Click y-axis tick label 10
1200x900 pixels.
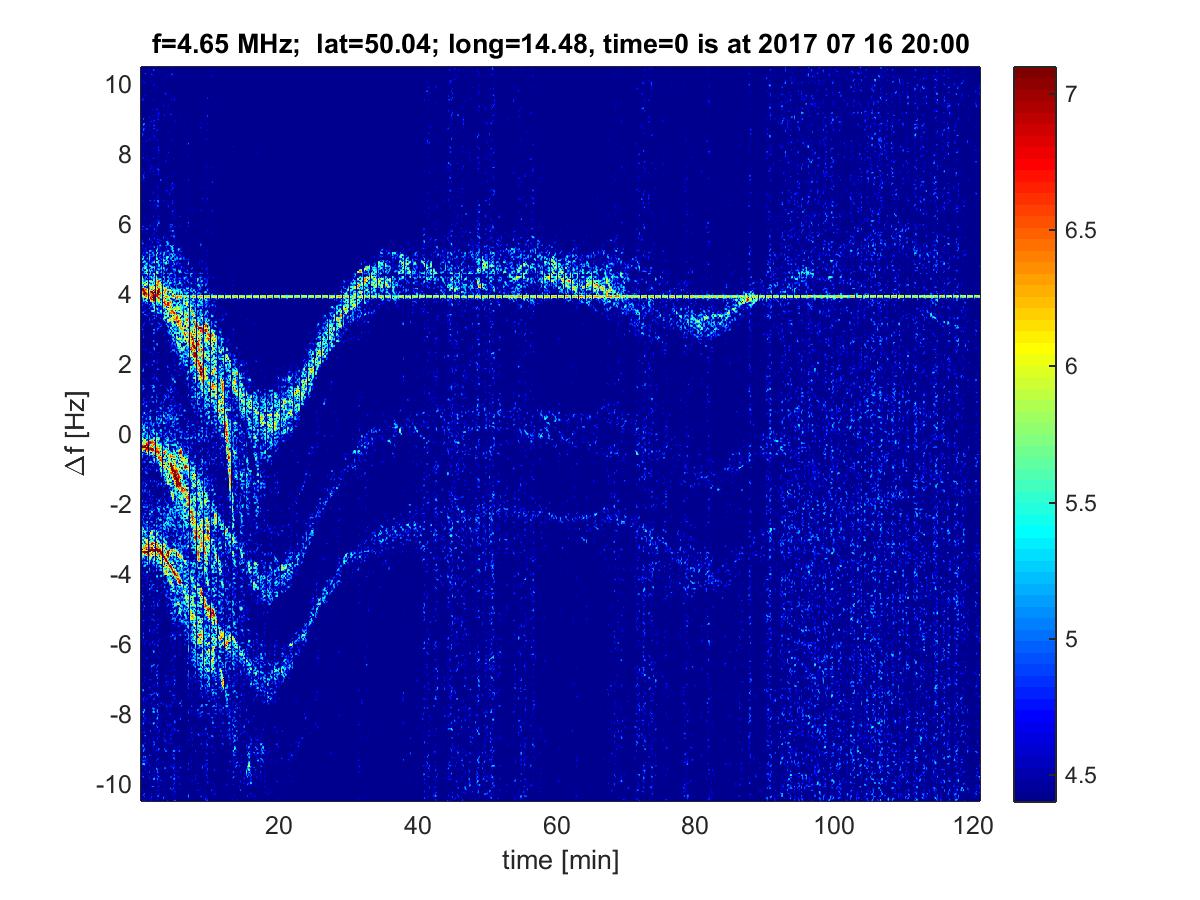click(118, 85)
